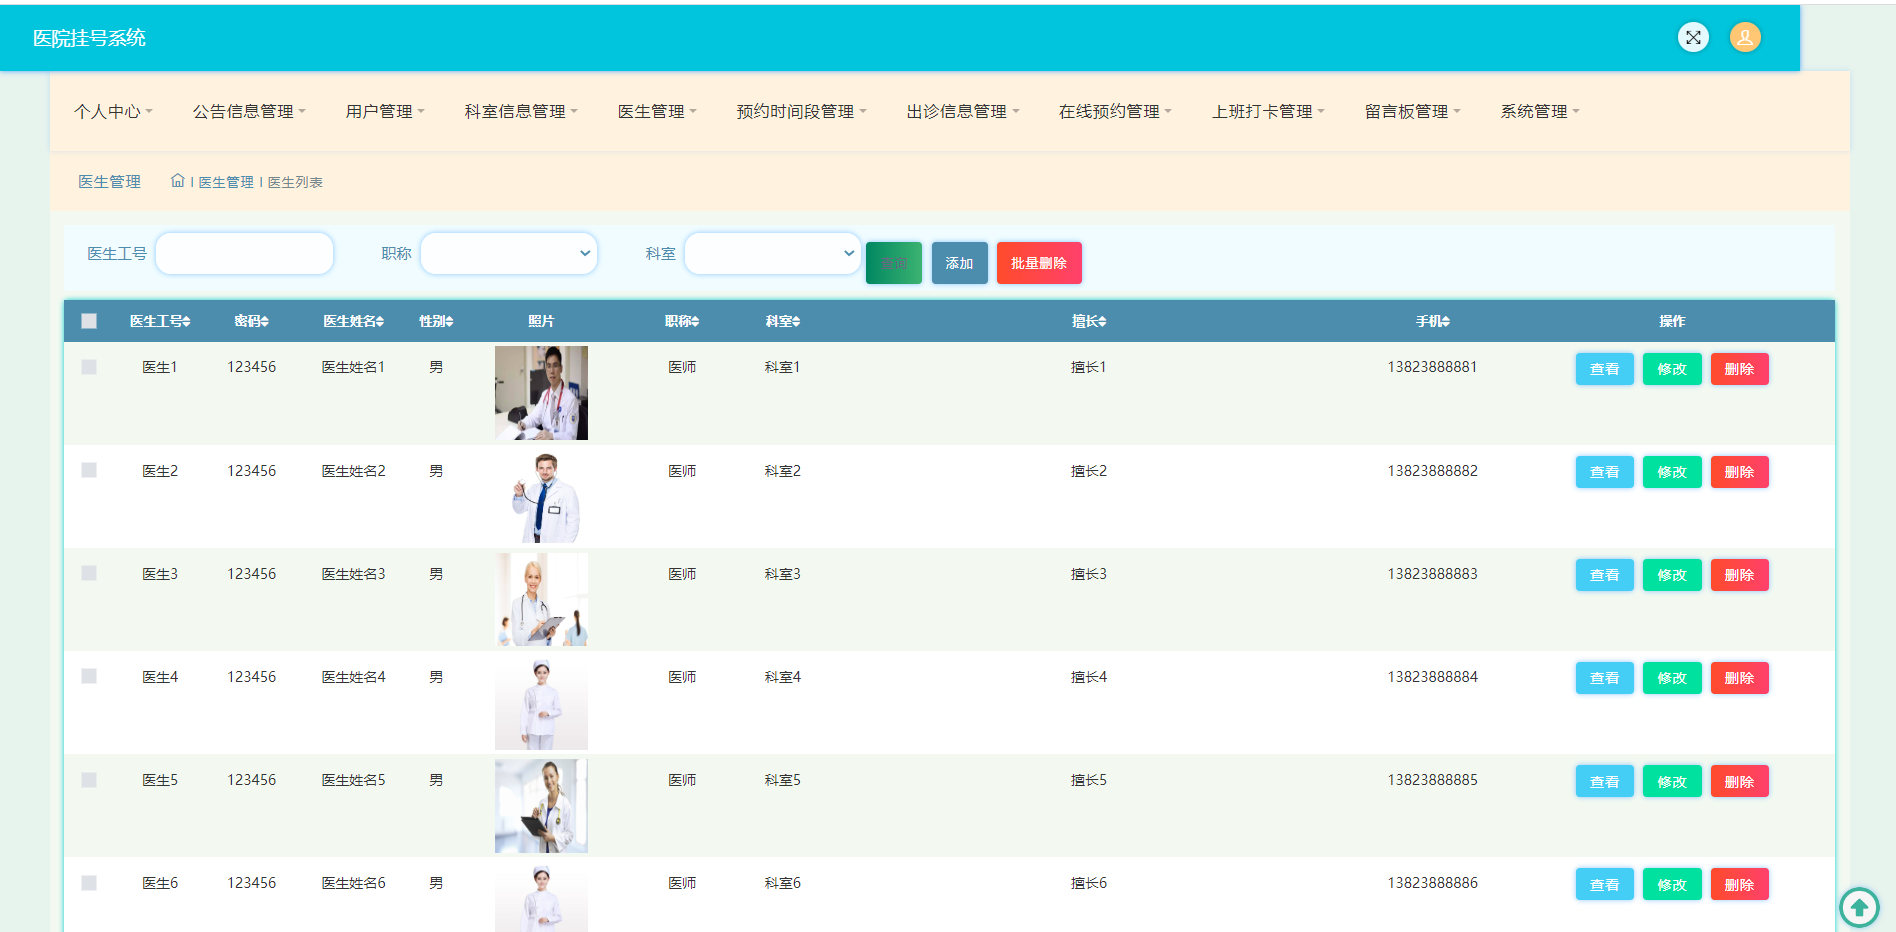Click 查看 for 医生6
1896x932 pixels.
click(1605, 884)
